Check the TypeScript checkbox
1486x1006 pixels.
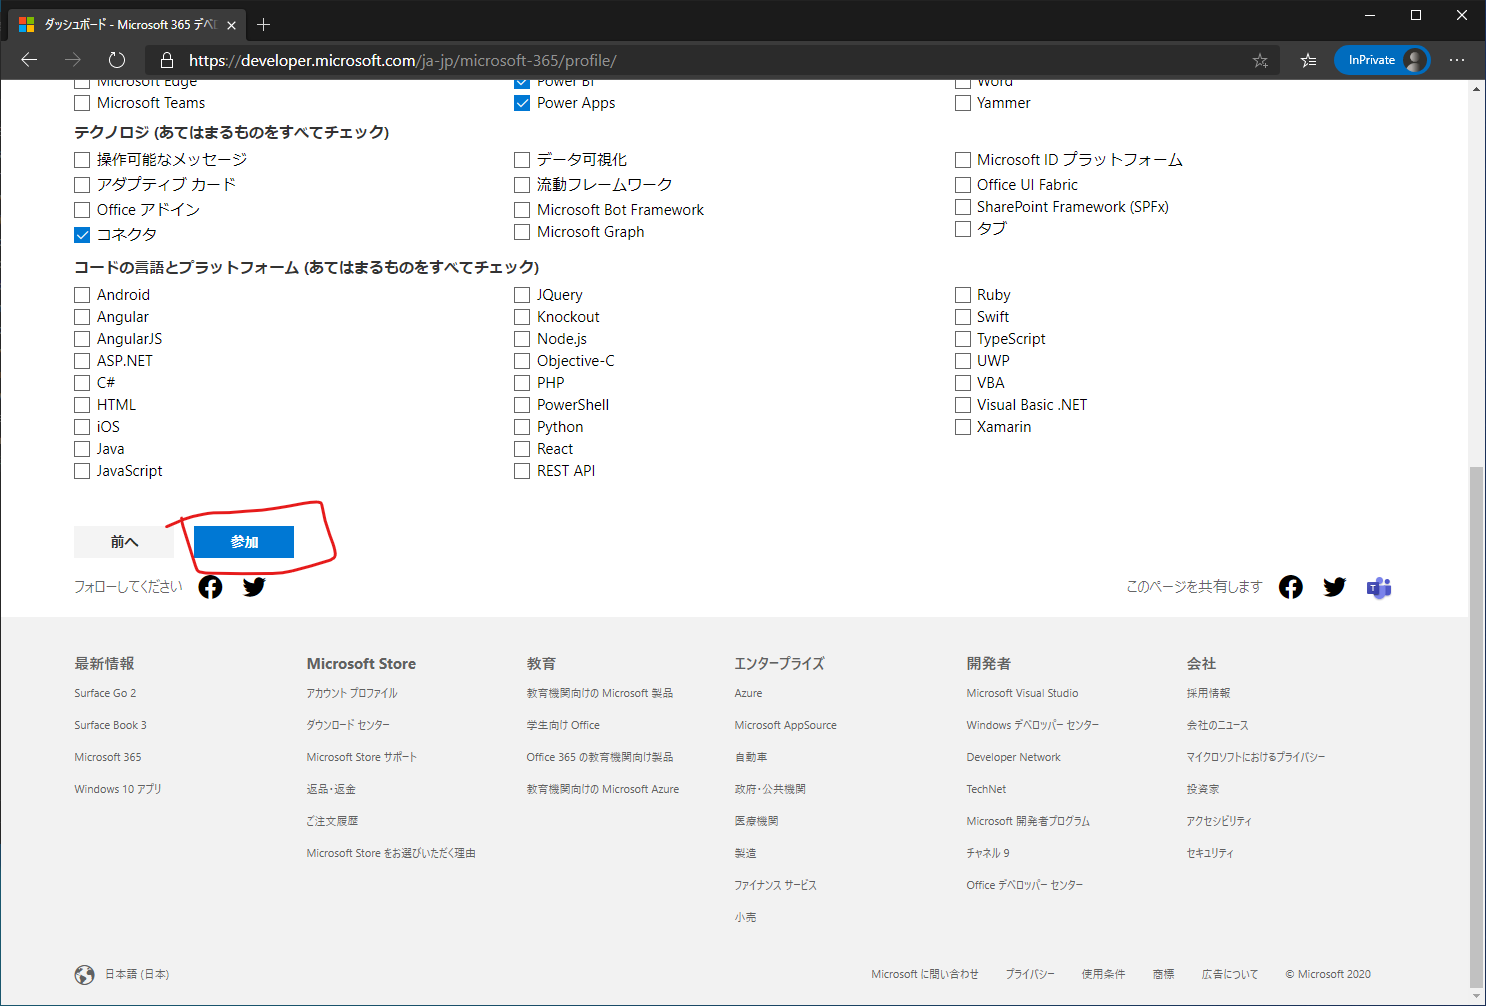tap(963, 339)
